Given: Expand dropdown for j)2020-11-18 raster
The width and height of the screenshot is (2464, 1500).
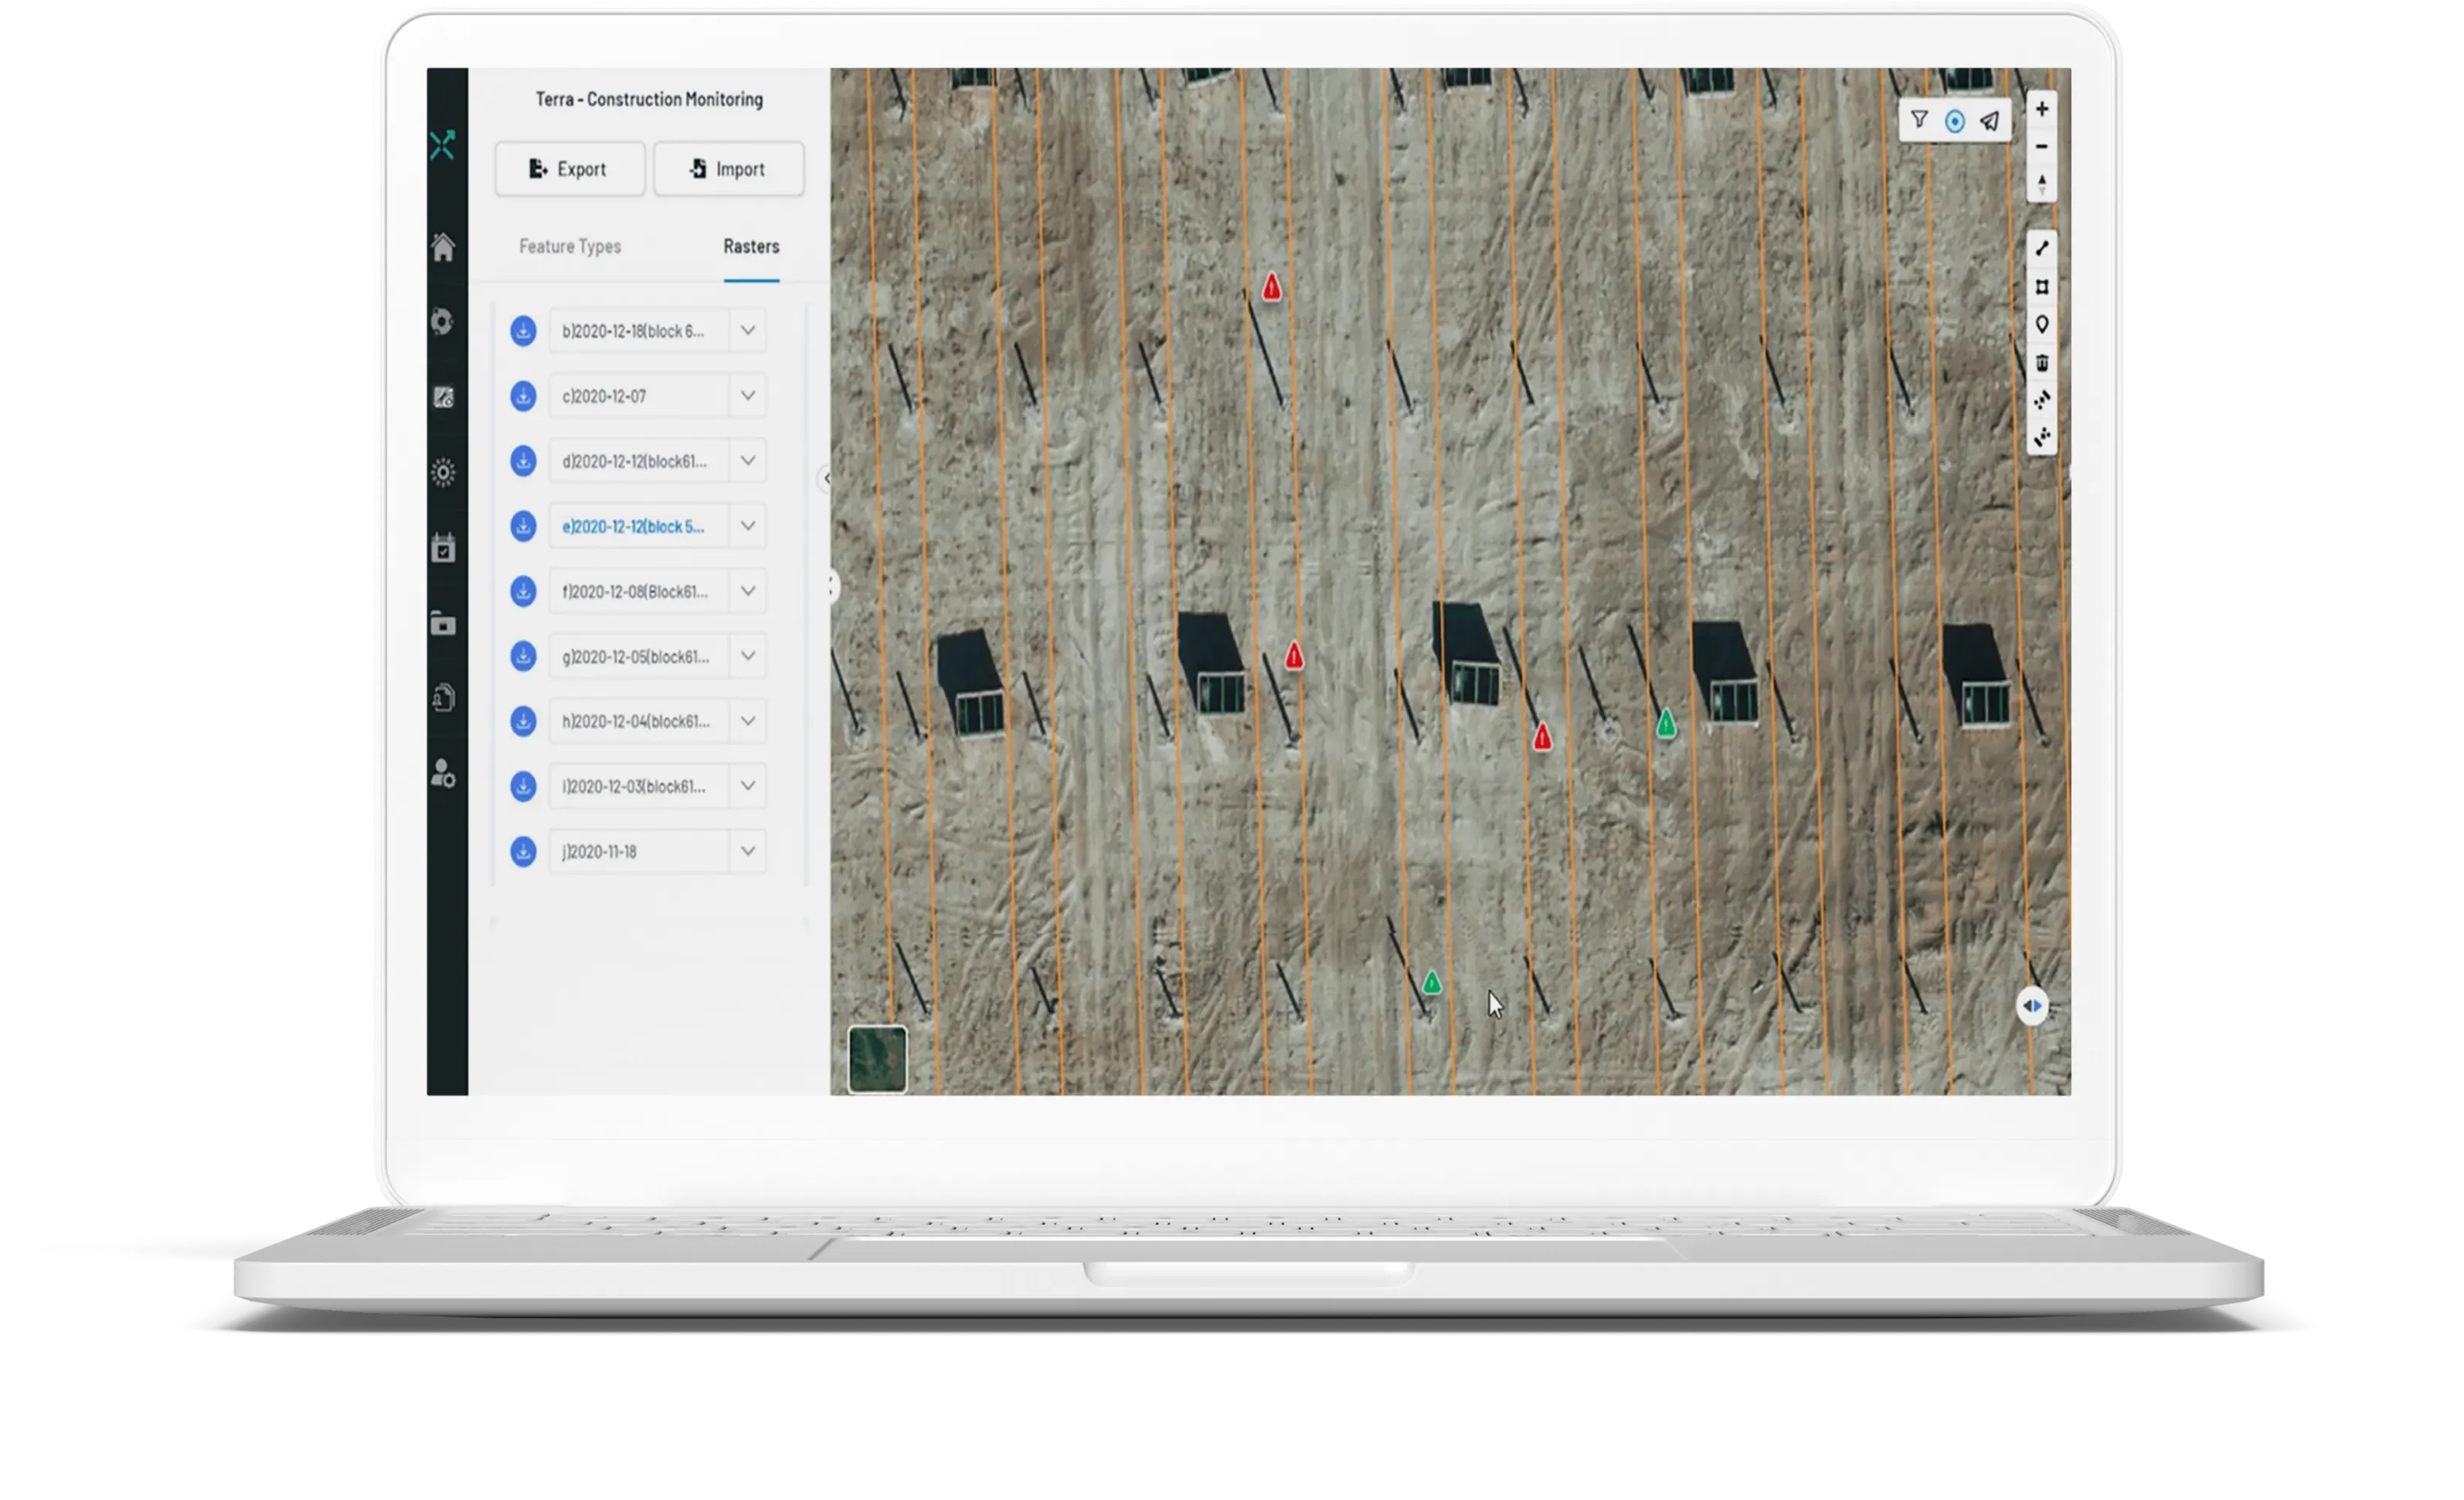Looking at the screenshot, I should 747,851.
